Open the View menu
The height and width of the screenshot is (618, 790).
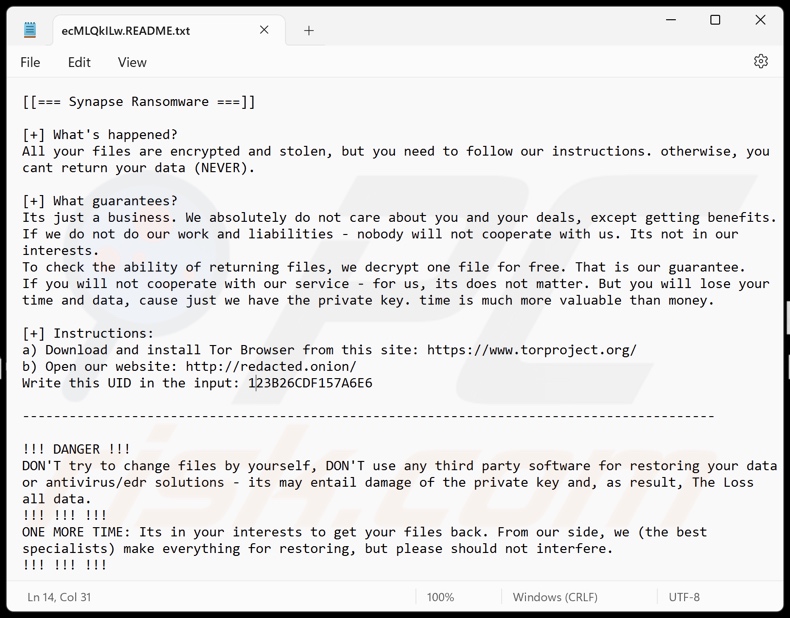coord(132,62)
